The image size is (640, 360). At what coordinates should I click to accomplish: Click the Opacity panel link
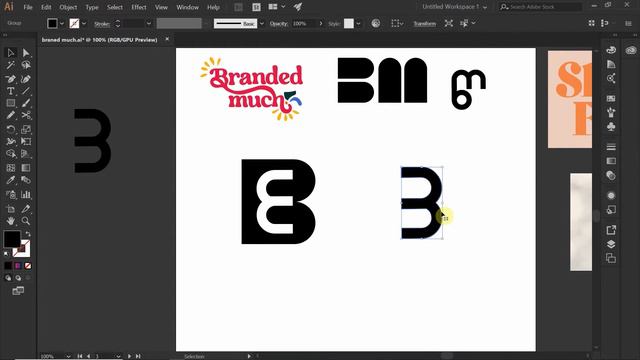278,24
